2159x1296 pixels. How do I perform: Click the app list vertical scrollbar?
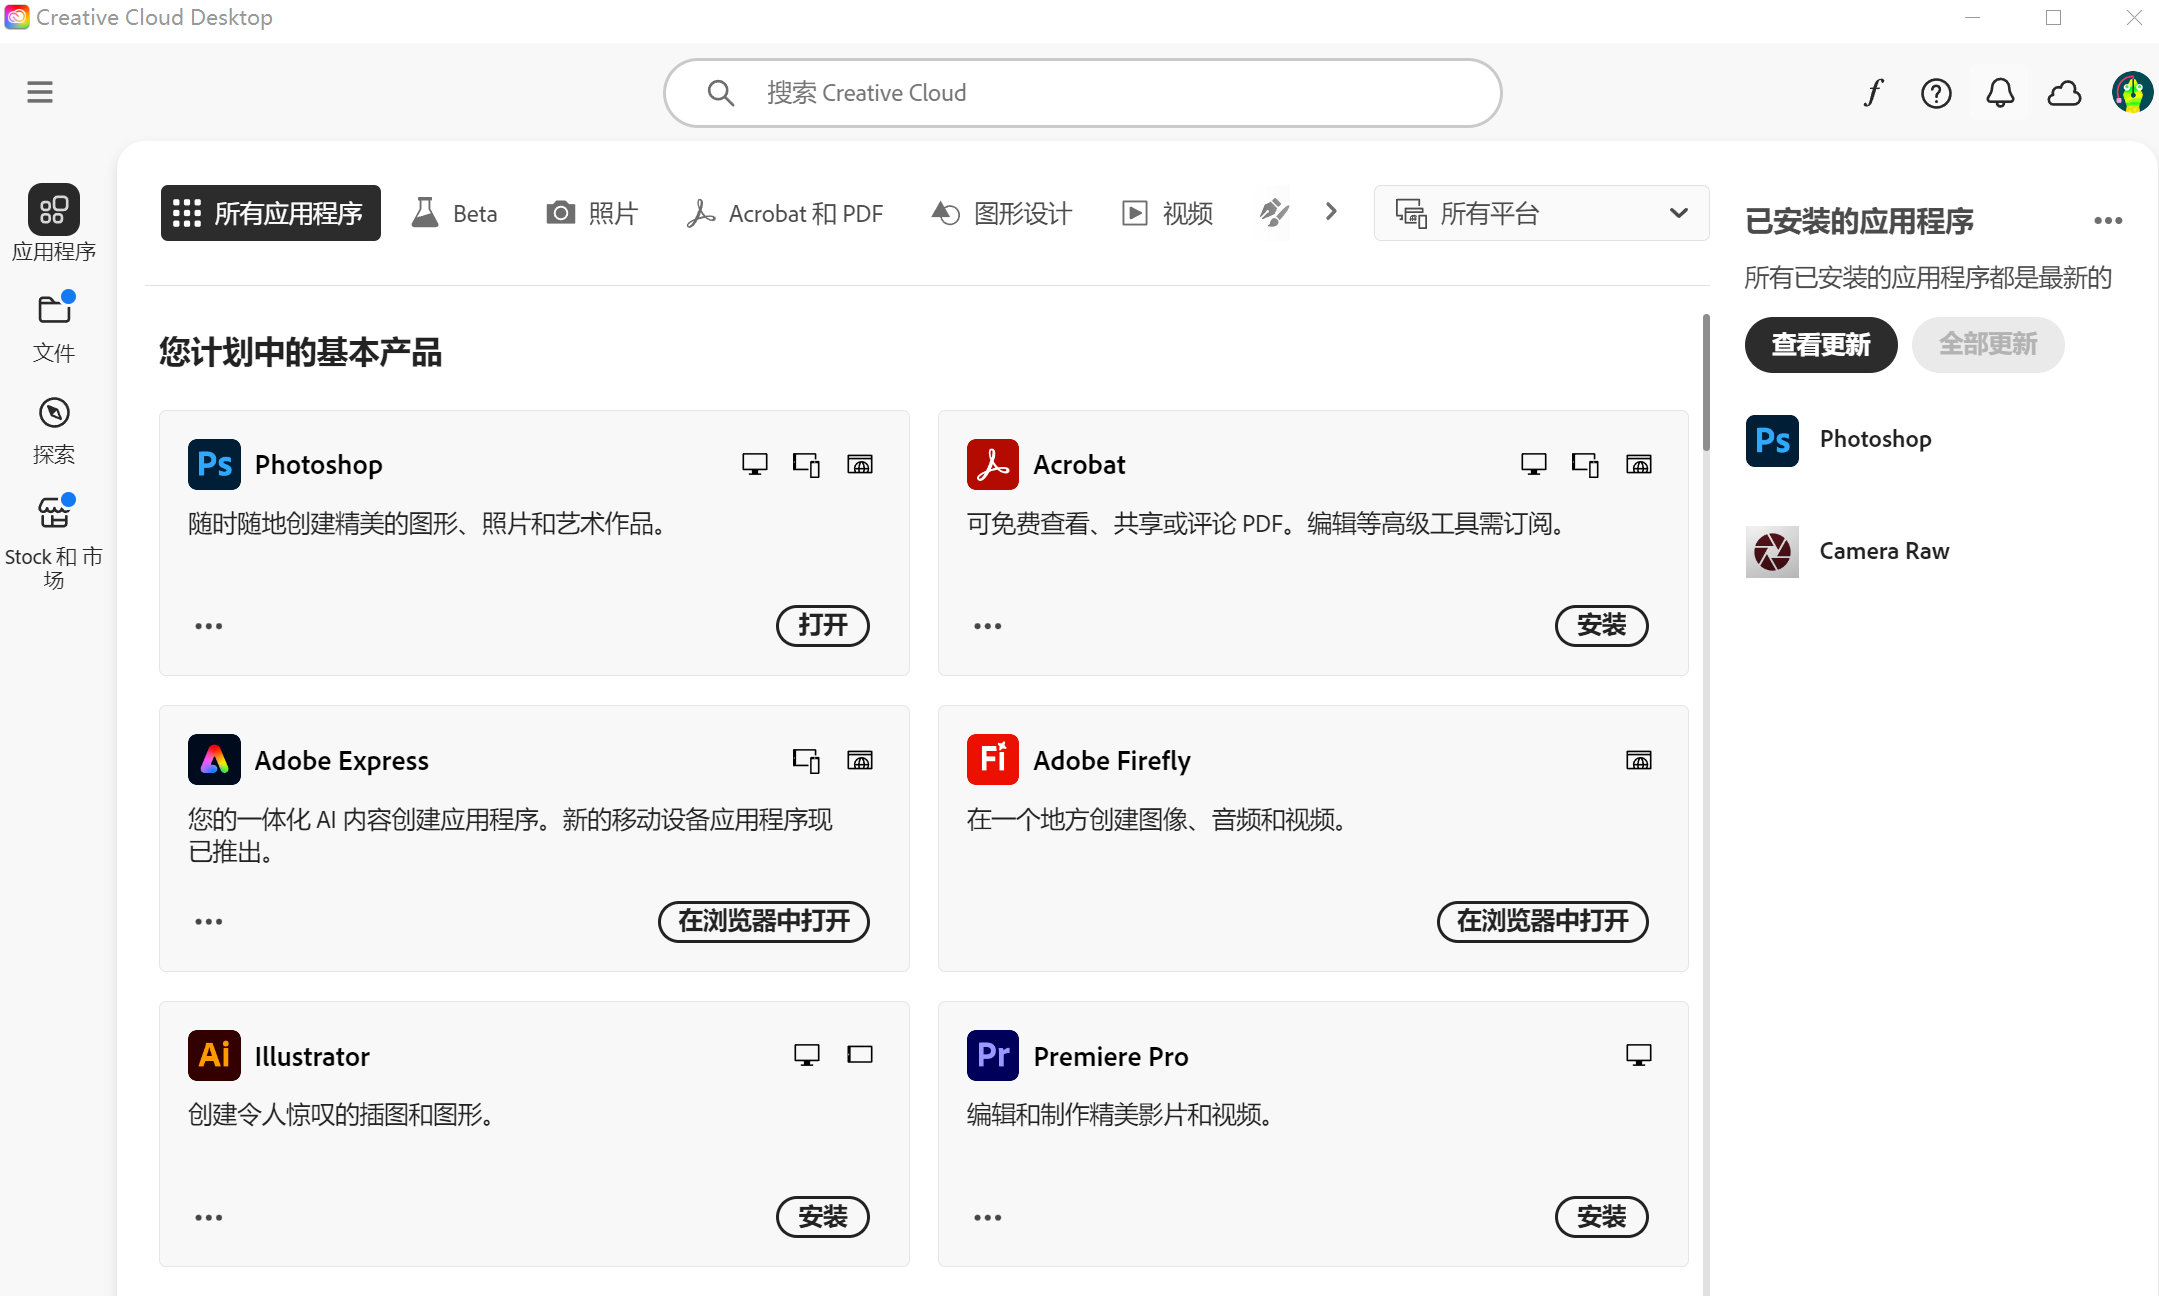(1706, 384)
